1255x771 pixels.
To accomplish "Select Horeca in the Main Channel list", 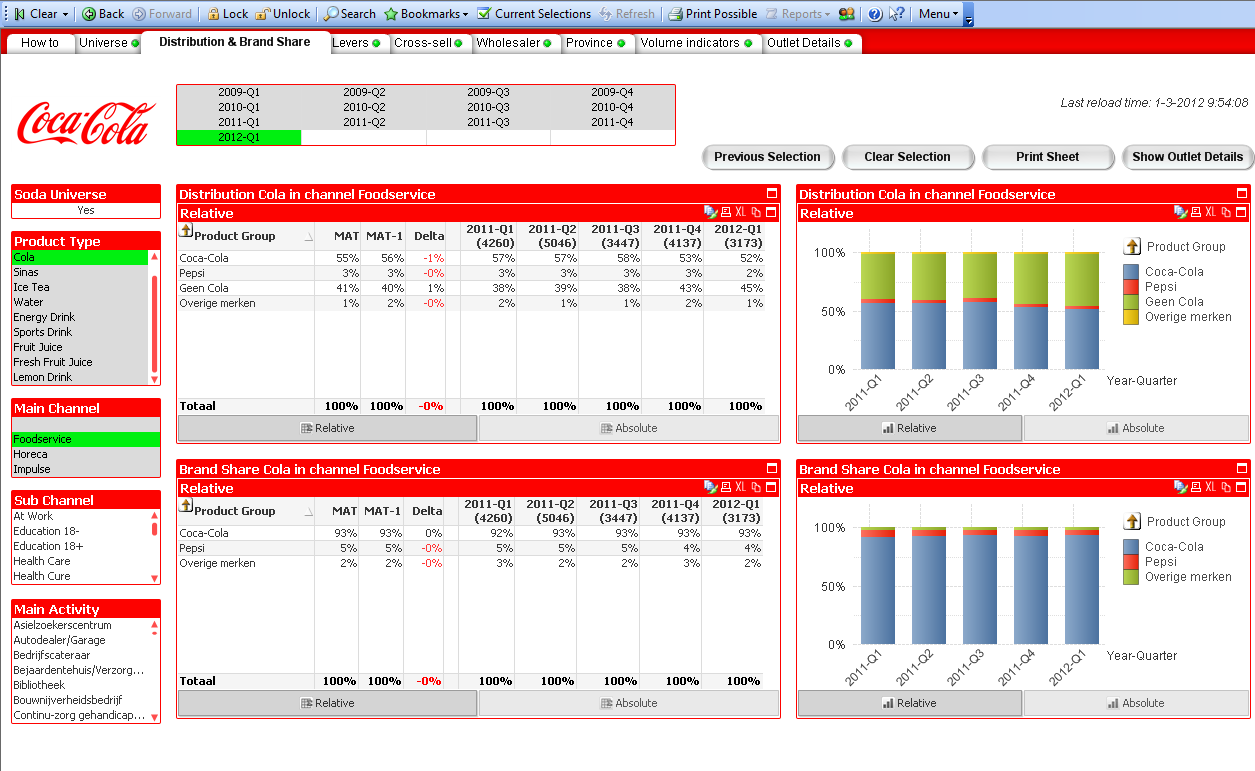I will coord(86,454).
